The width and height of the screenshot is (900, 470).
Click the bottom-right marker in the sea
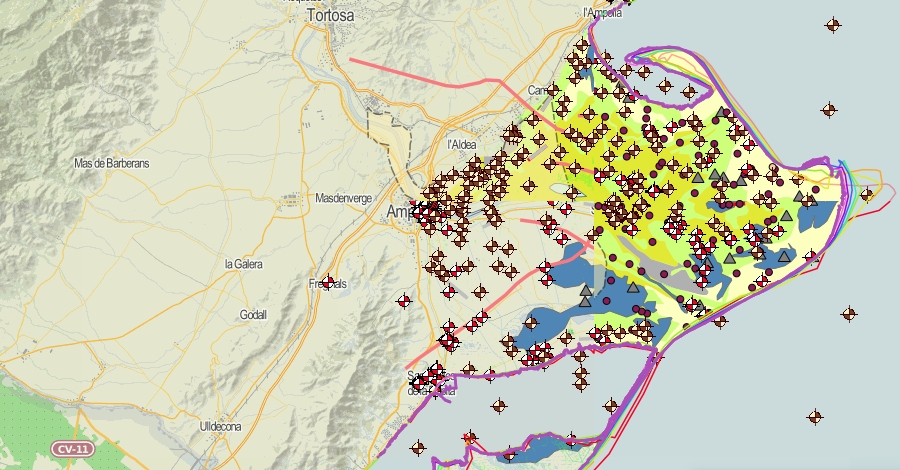[x=815, y=417]
